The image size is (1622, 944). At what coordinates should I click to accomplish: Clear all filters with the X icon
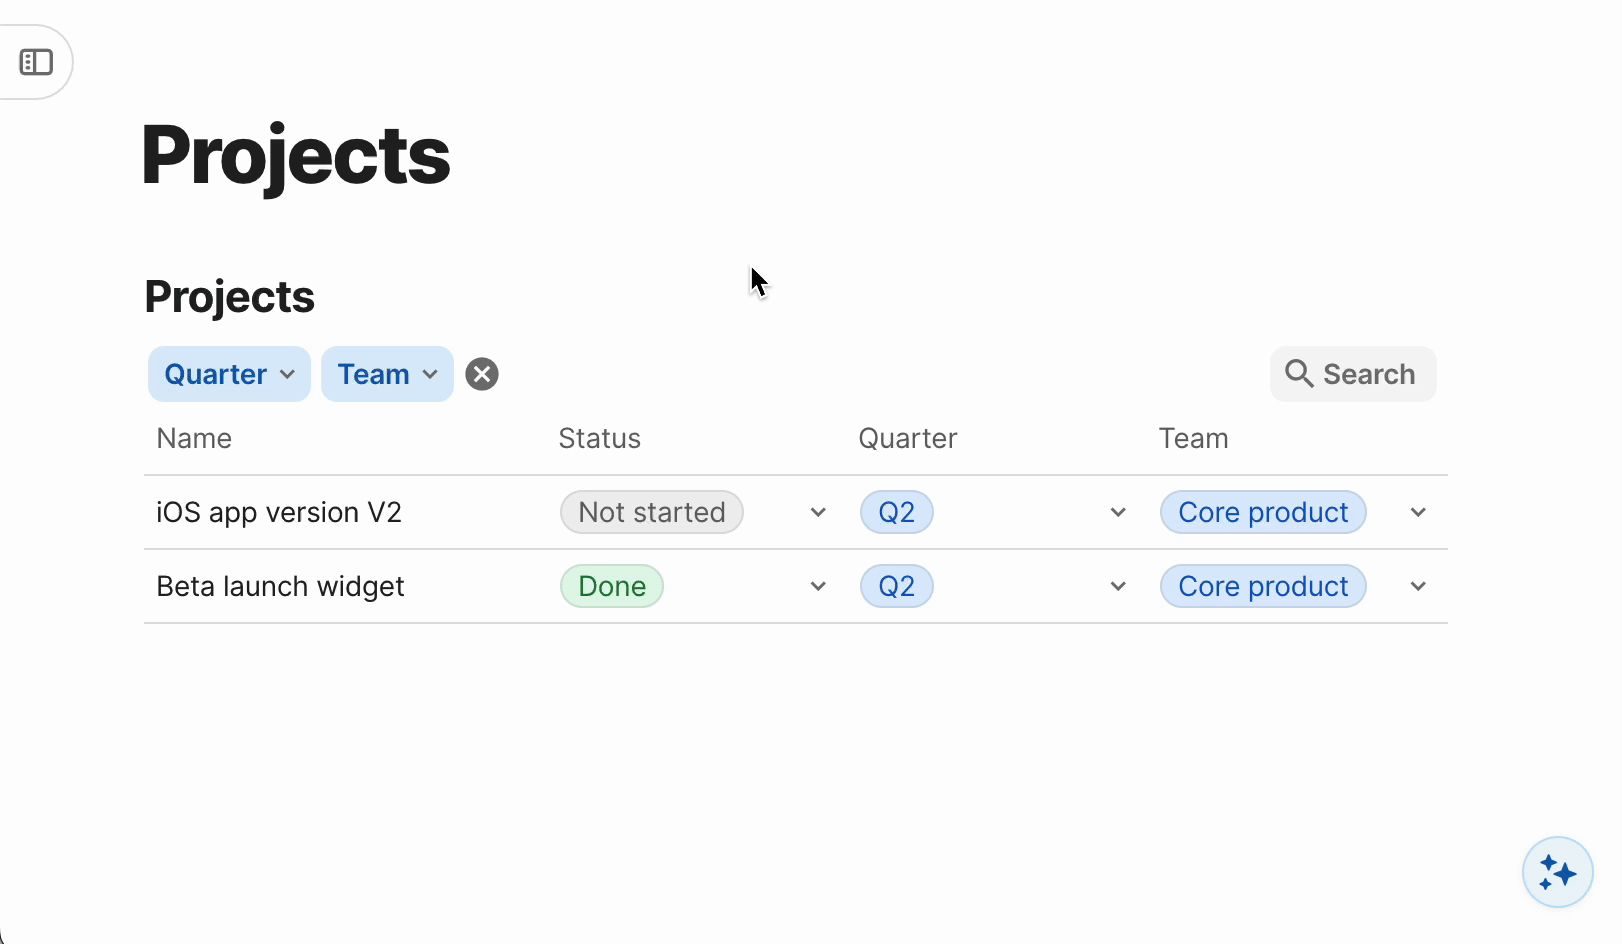[482, 374]
